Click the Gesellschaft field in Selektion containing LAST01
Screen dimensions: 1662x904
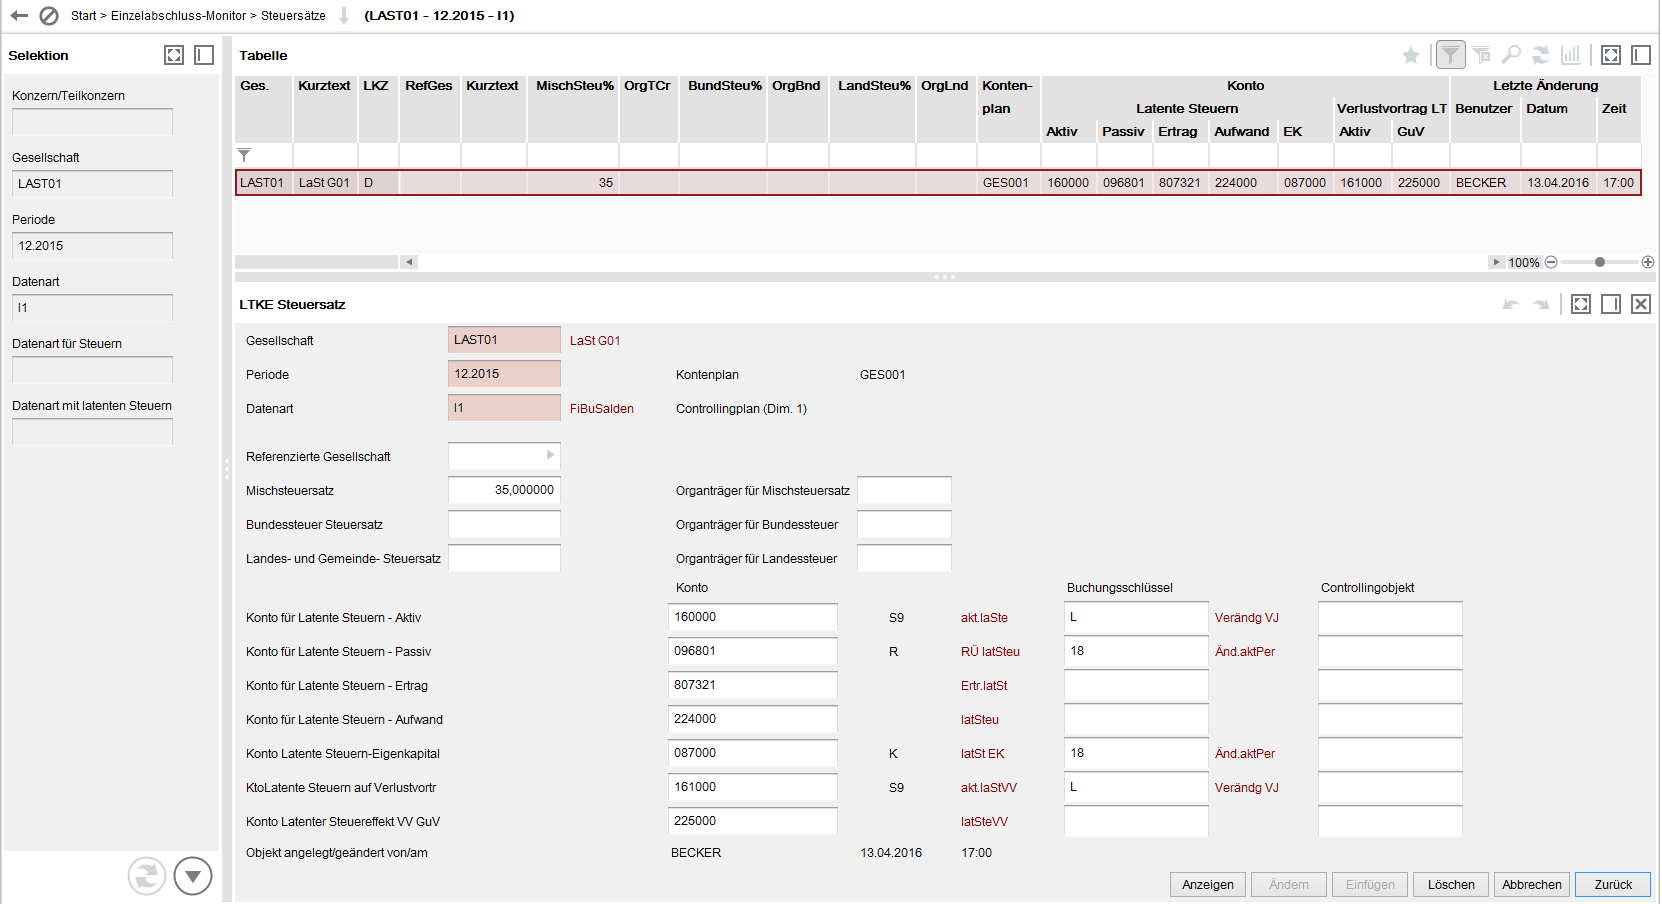92,184
